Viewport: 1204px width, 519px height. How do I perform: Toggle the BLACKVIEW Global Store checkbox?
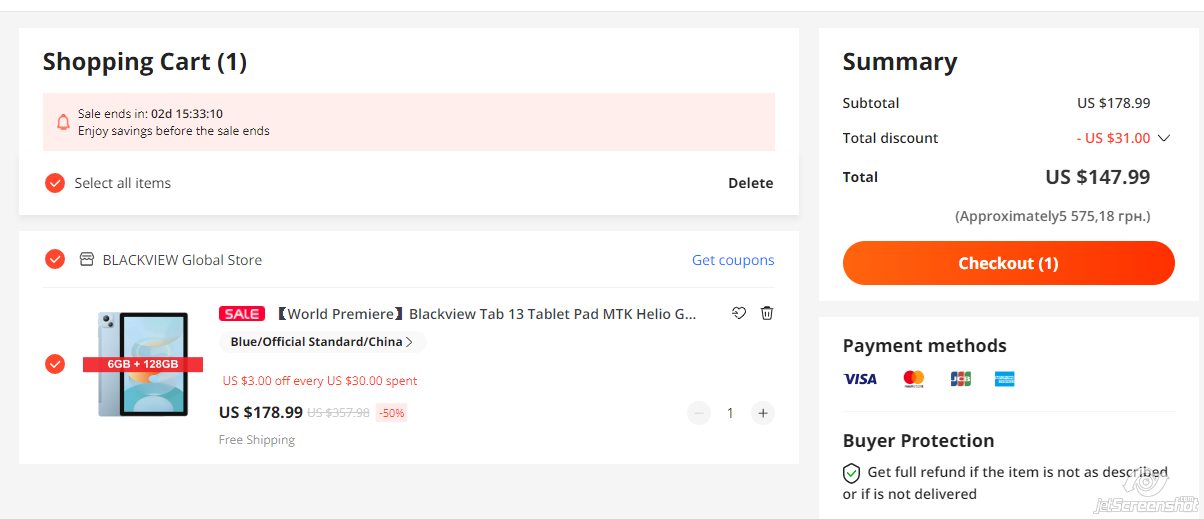click(x=55, y=260)
